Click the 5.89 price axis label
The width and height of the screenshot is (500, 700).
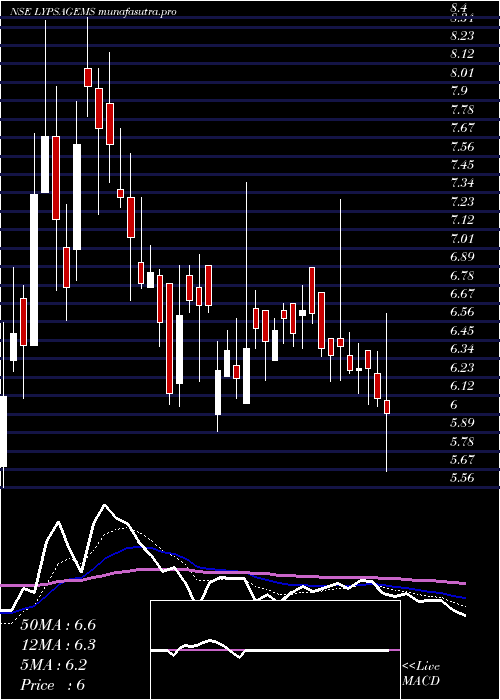click(x=462, y=424)
